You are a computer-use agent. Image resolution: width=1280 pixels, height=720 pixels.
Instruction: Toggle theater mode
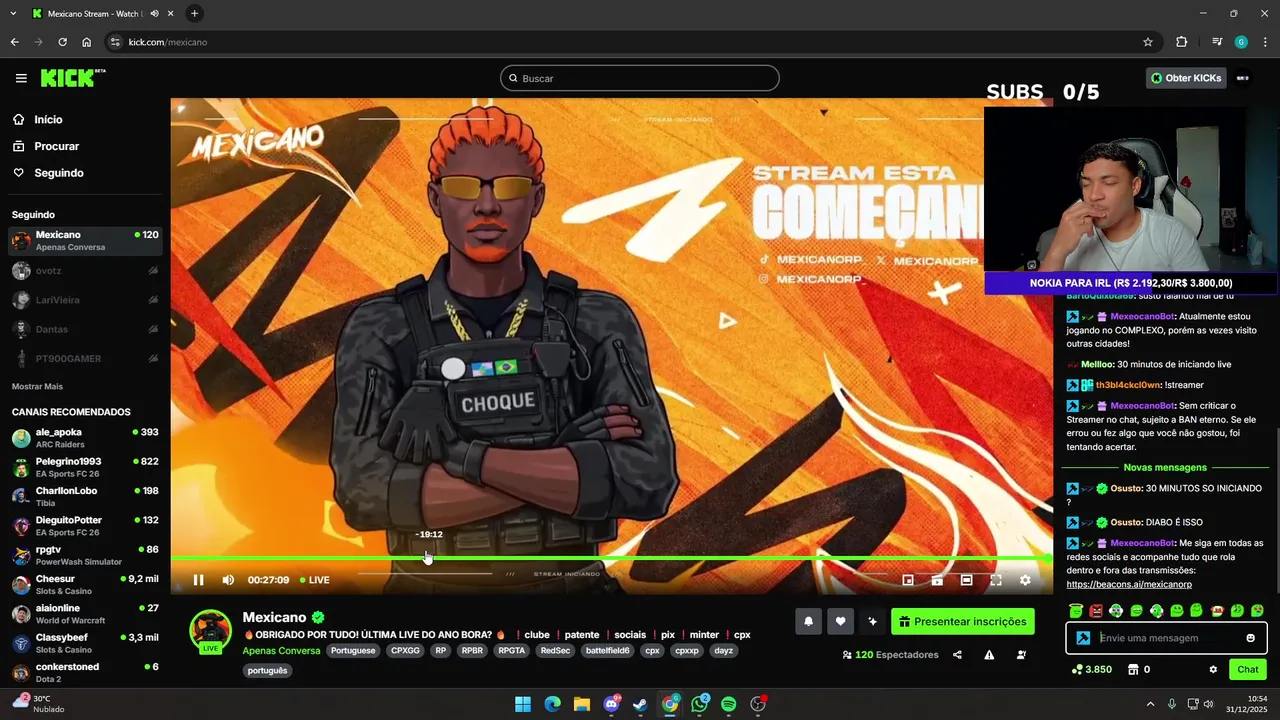966,580
